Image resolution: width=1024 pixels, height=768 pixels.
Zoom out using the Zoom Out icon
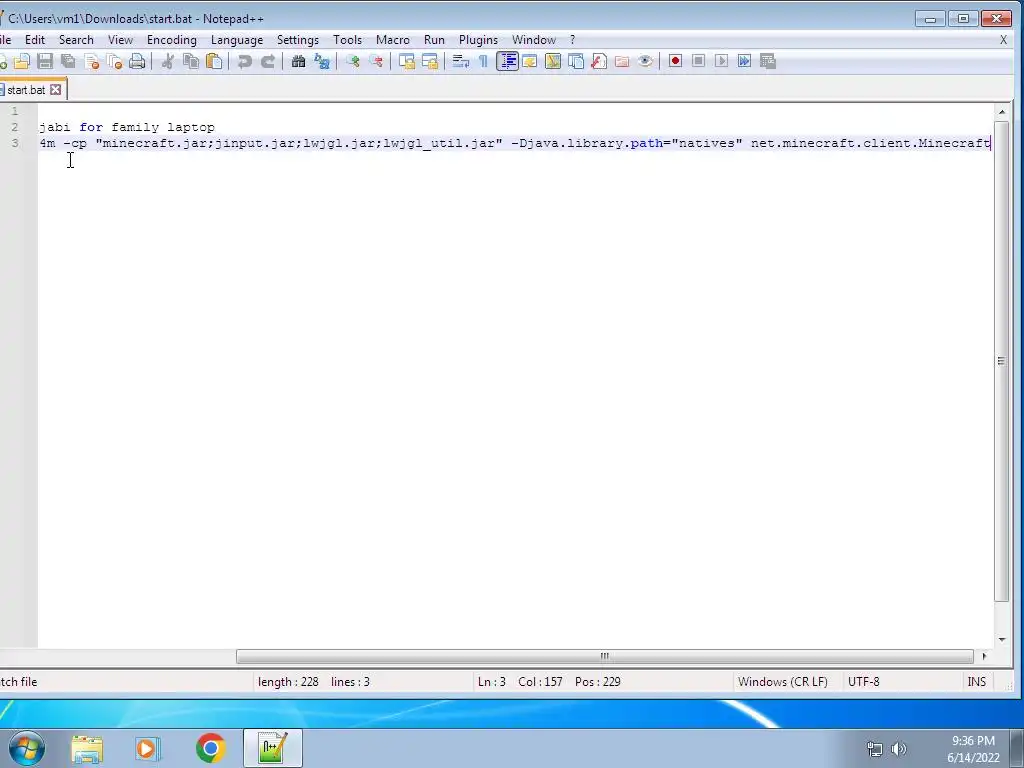376,61
